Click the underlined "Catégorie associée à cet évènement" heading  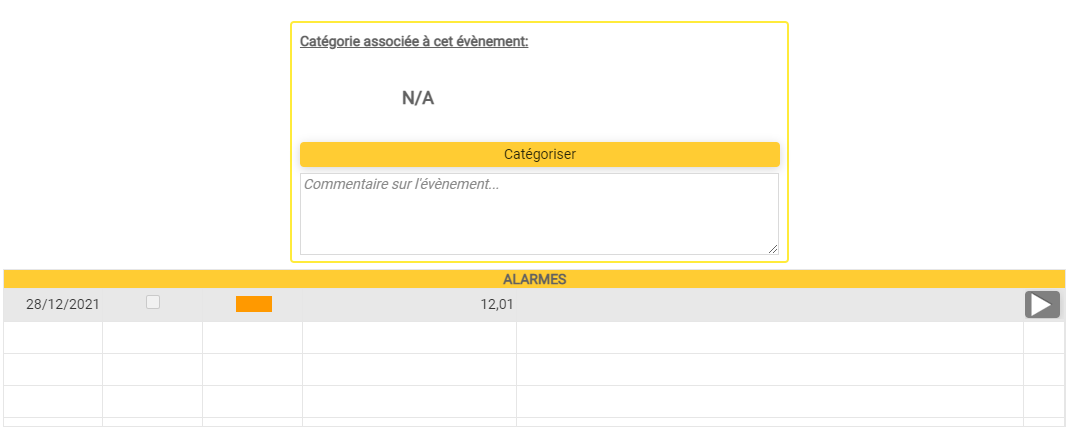point(414,42)
